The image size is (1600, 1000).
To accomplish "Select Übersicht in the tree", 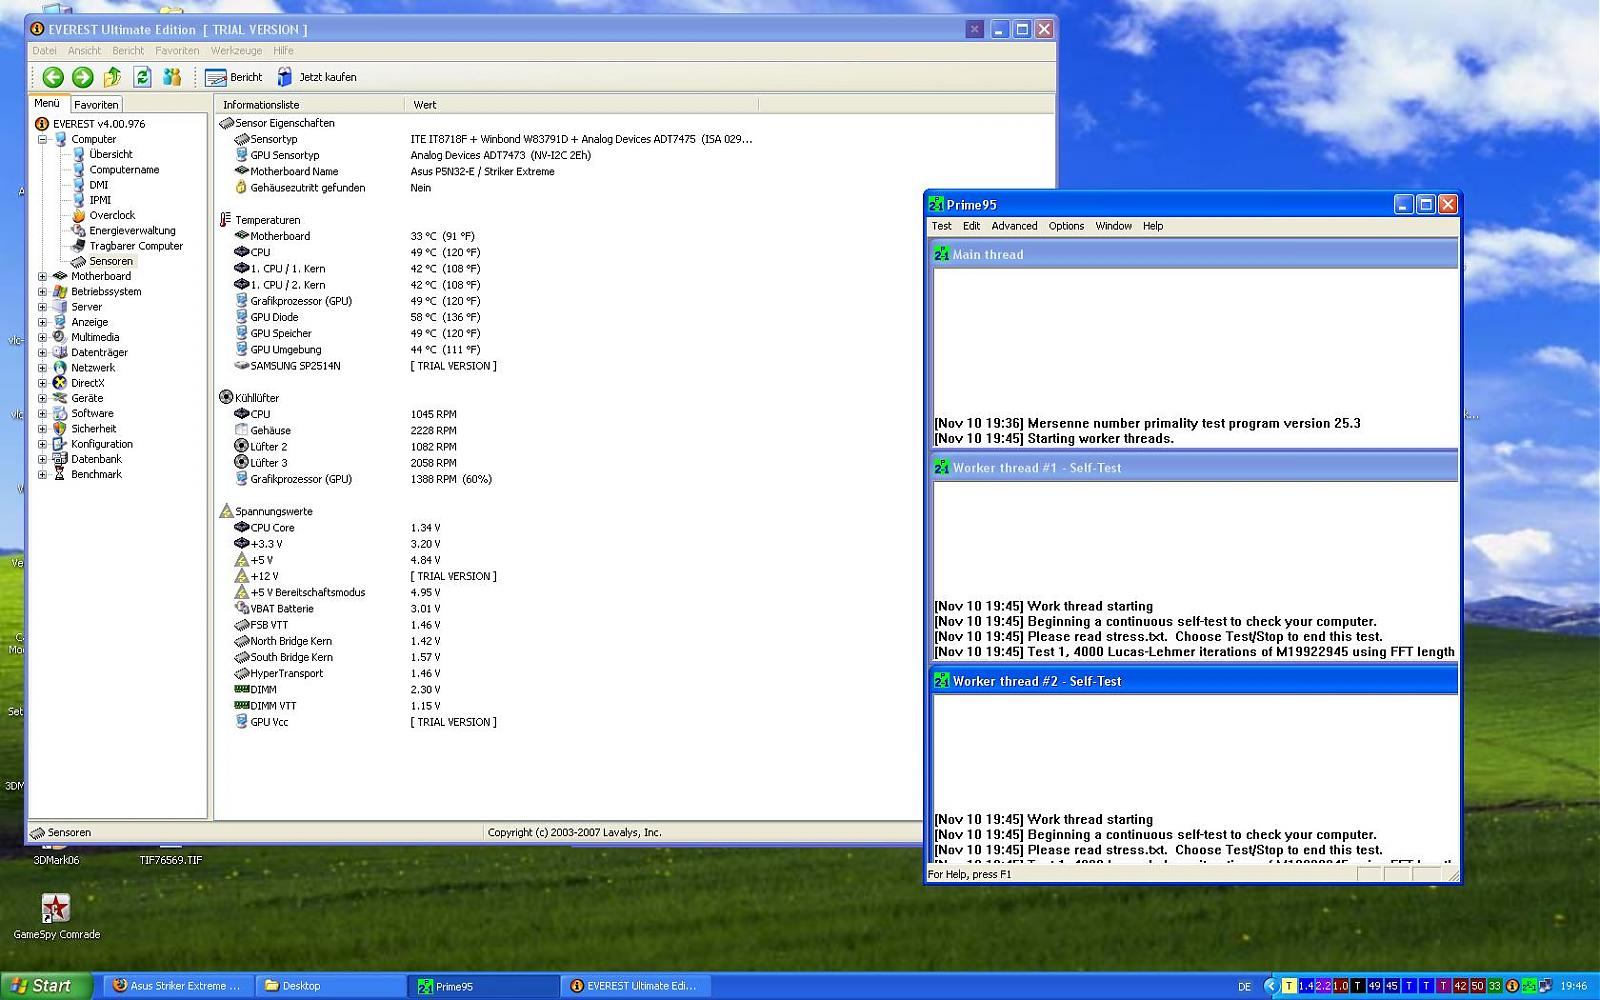I will [110, 154].
